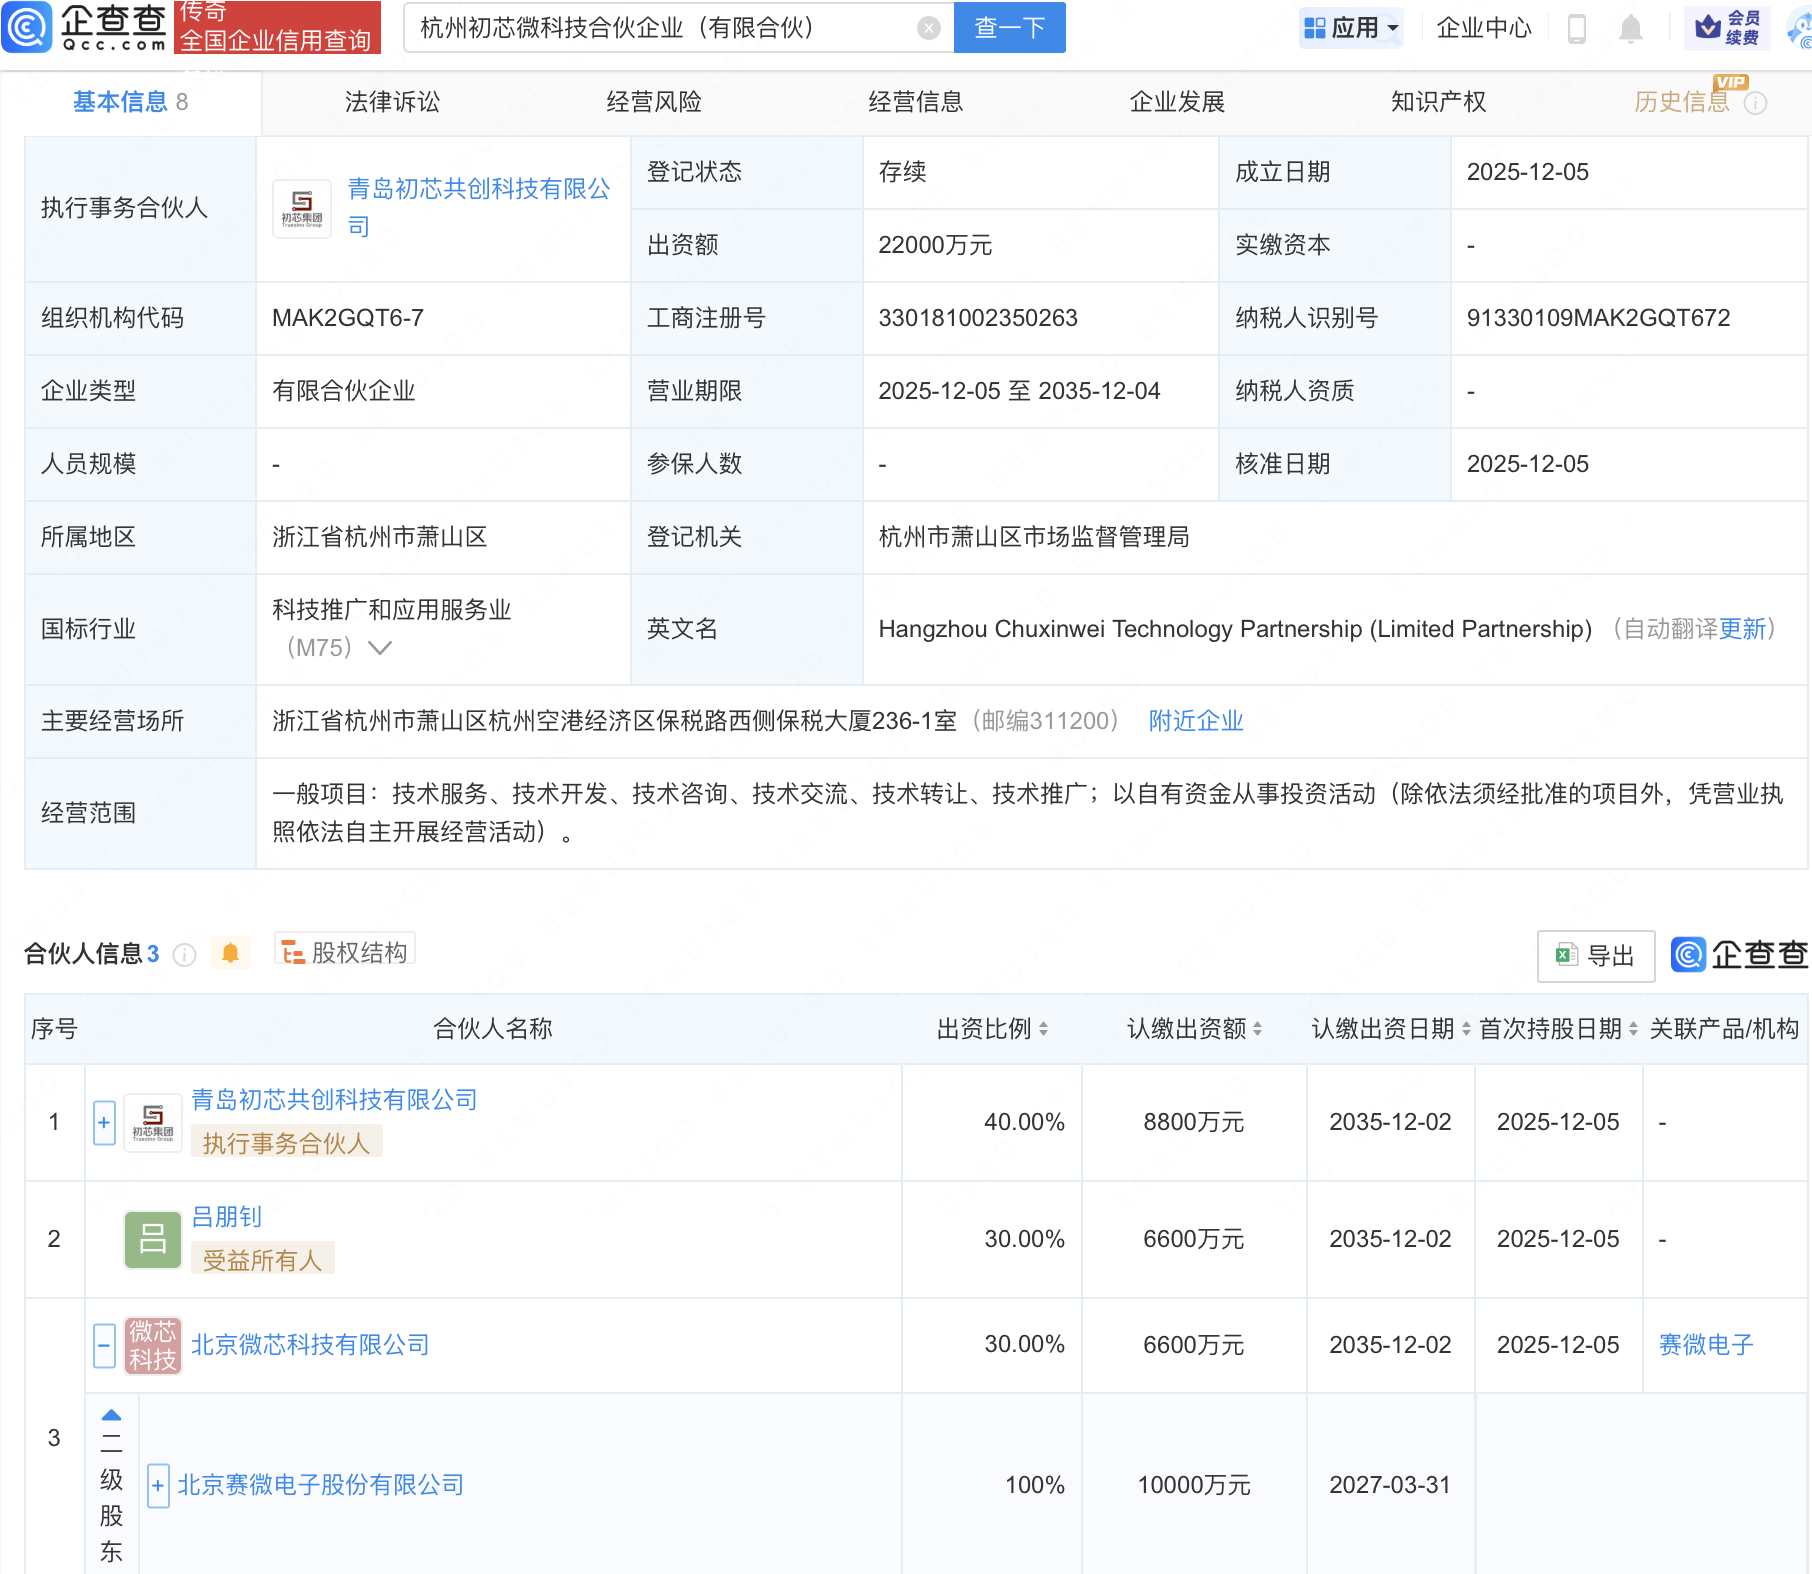1812x1574 pixels.
Task: Click the info icon next to 合伙人信息 3
Action: (184, 955)
